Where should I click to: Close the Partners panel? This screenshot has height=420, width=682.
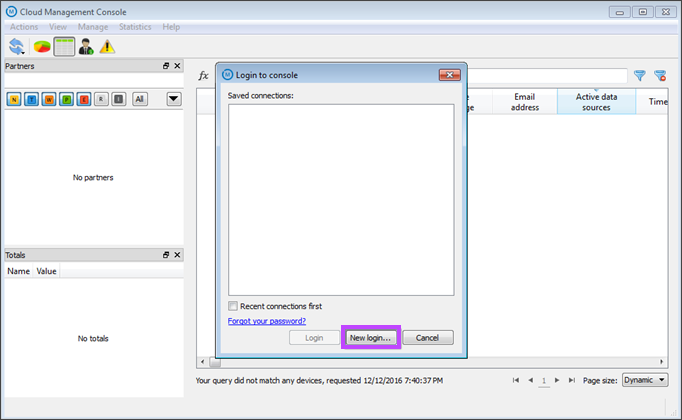(x=177, y=66)
